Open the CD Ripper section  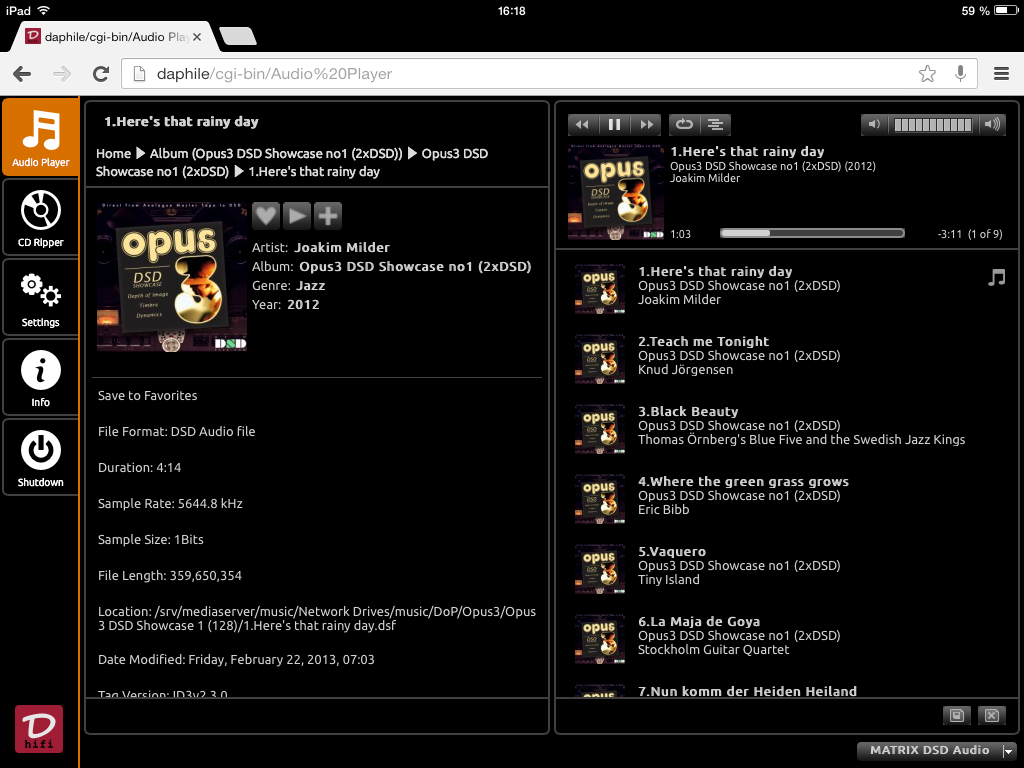40,217
